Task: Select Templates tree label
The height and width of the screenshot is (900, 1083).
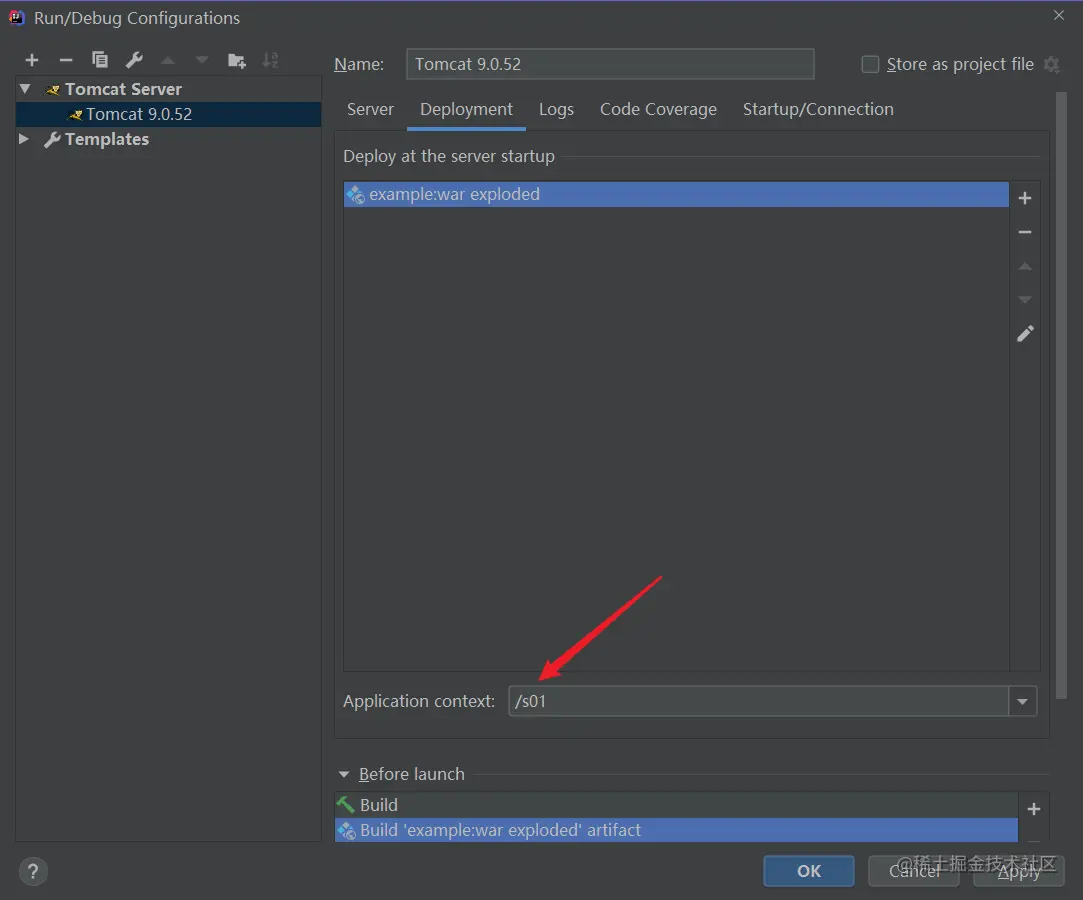Action: [106, 139]
